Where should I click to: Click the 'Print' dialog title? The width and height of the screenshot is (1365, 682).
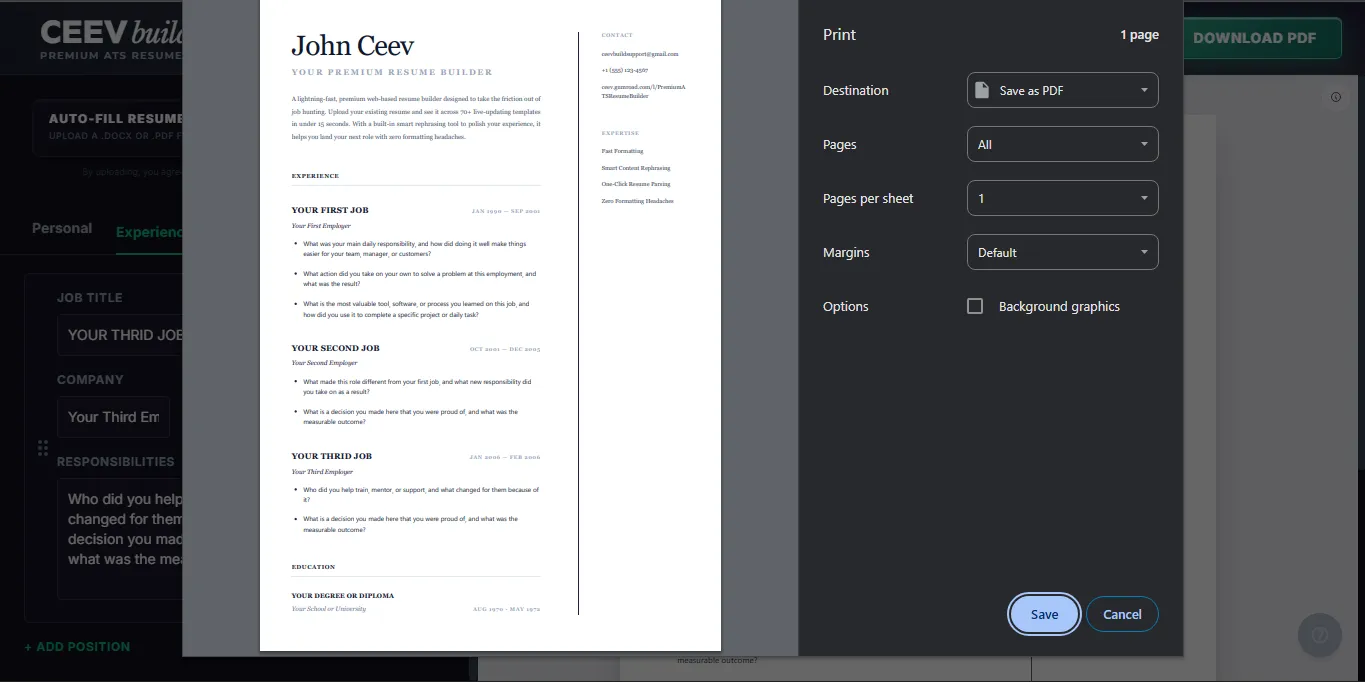(x=839, y=34)
